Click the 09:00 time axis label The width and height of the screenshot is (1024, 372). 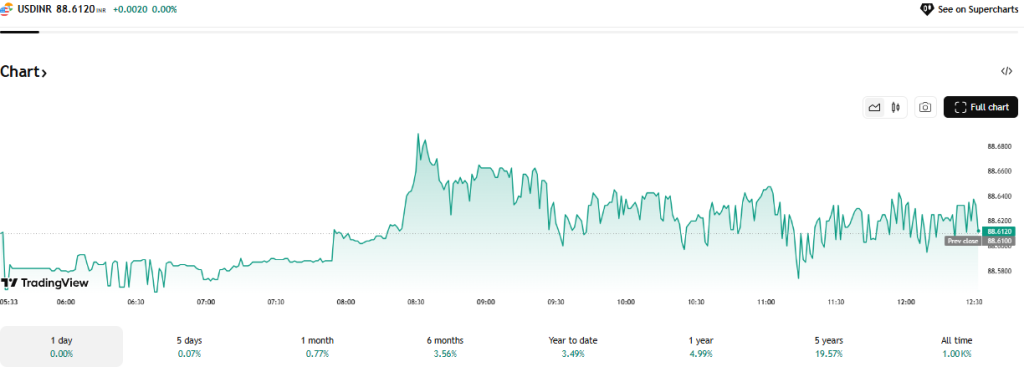[486, 302]
